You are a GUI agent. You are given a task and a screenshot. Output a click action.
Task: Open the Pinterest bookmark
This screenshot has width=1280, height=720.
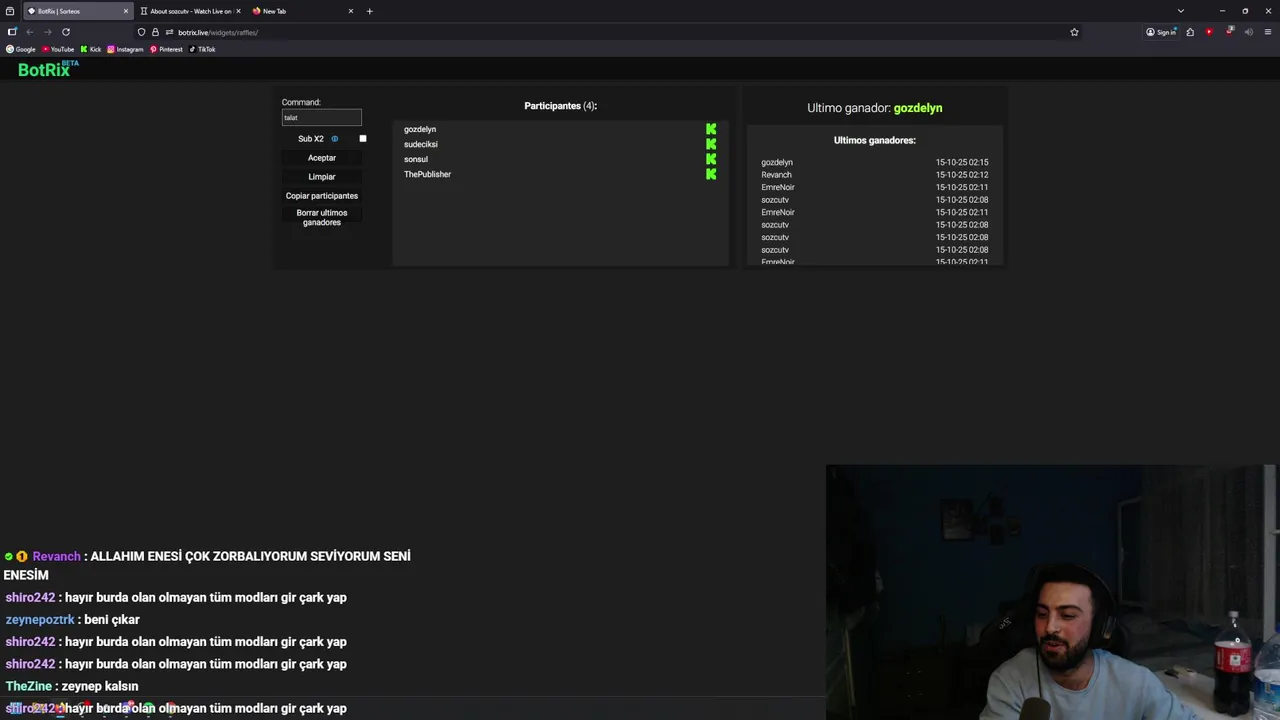tap(166, 49)
